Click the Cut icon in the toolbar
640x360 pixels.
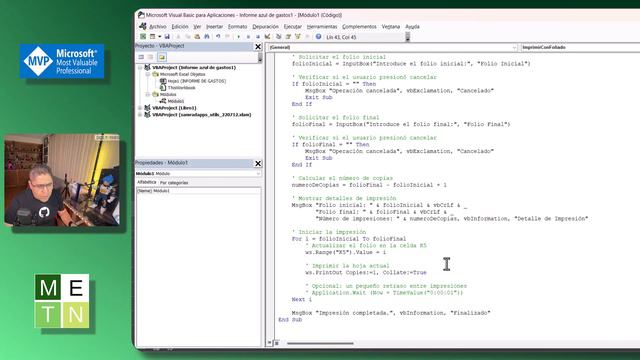(x=178, y=37)
